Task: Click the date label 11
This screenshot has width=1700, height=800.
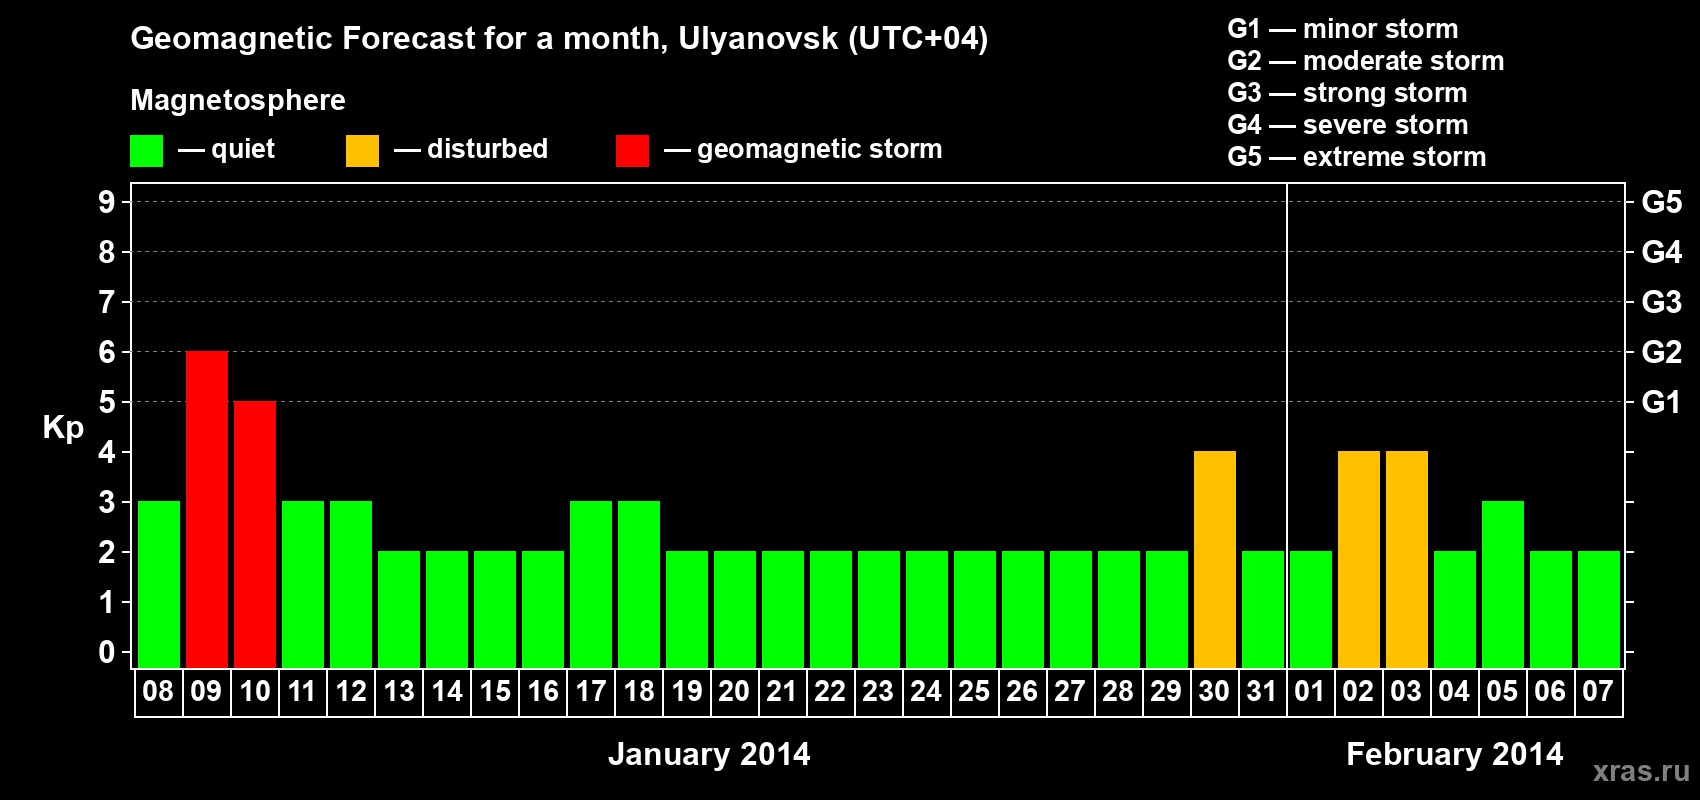Action: [x=302, y=691]
